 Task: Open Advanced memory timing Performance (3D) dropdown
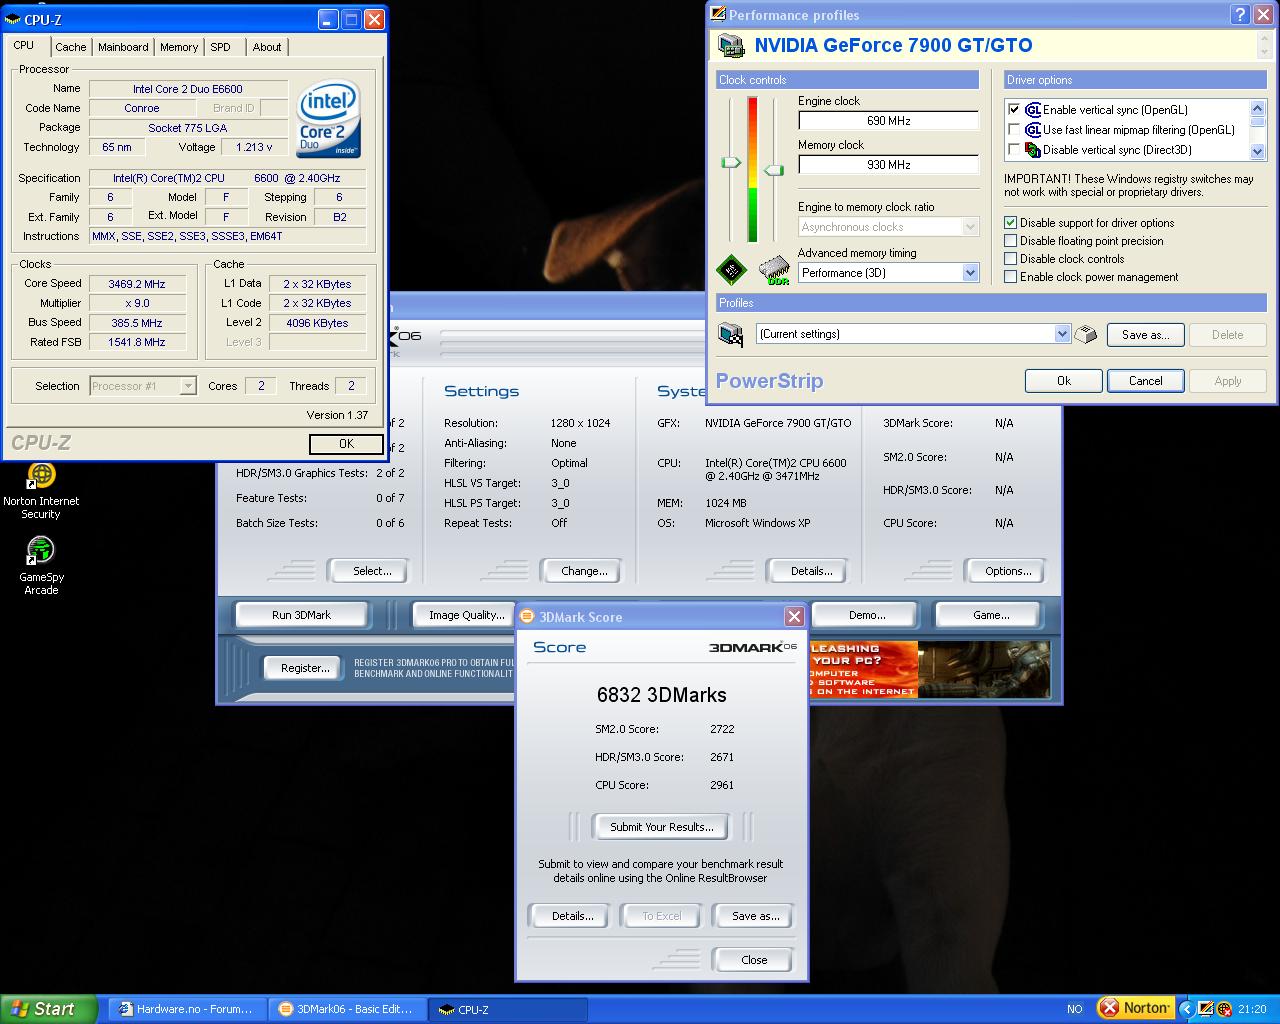[888, 273]
